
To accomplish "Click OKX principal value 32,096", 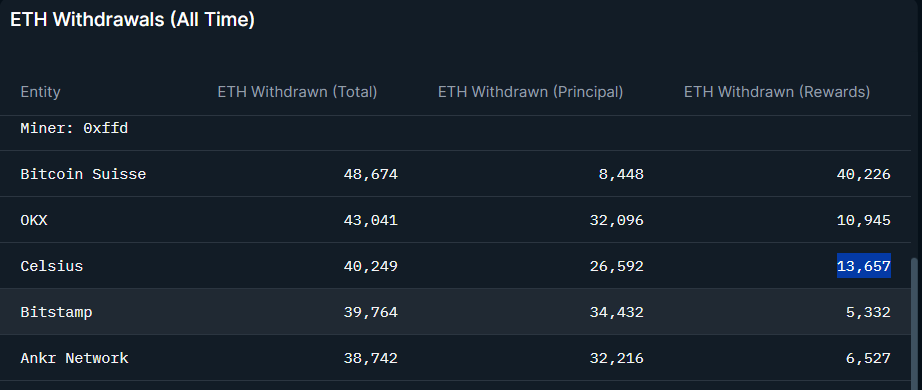I will point(616,221).
